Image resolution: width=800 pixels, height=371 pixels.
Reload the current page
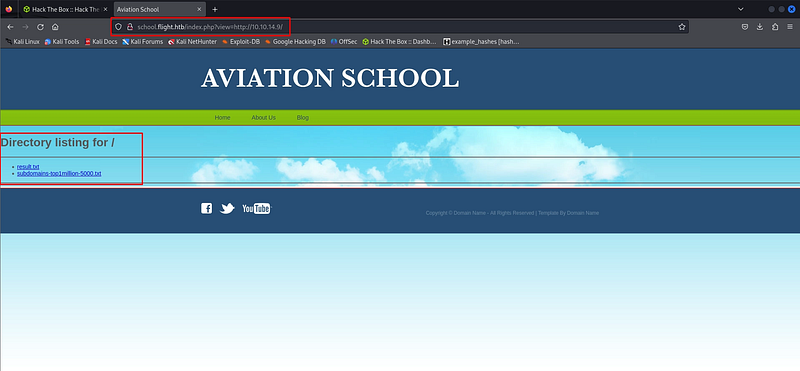[x=40, y=27]
